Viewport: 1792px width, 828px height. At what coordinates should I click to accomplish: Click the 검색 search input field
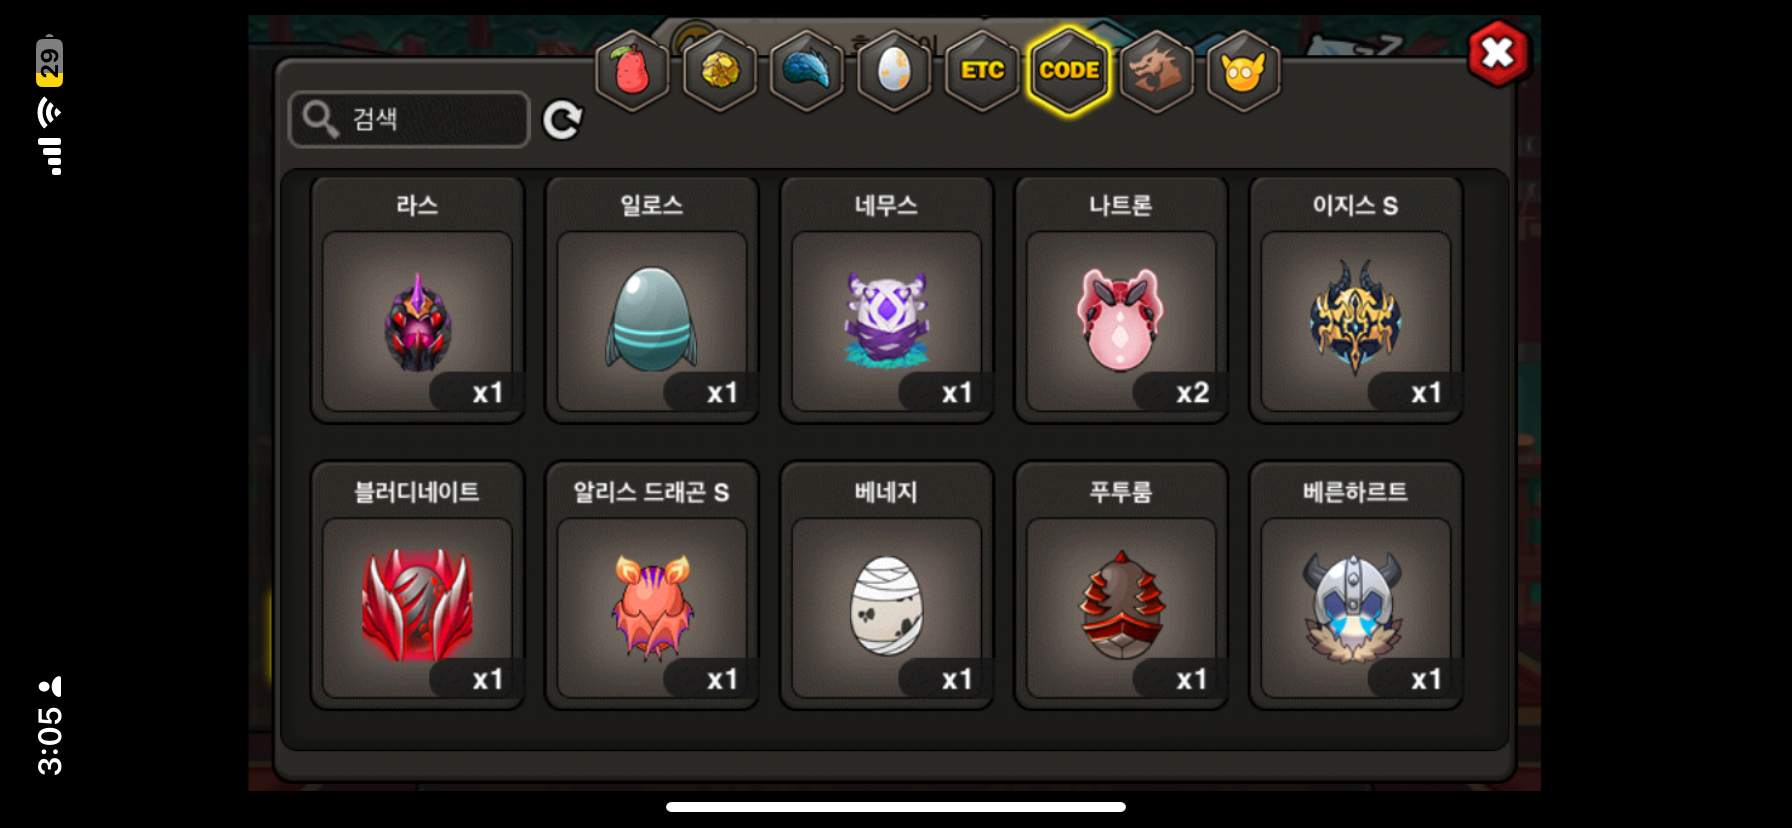pyautogui.click(x=409, y=119)
